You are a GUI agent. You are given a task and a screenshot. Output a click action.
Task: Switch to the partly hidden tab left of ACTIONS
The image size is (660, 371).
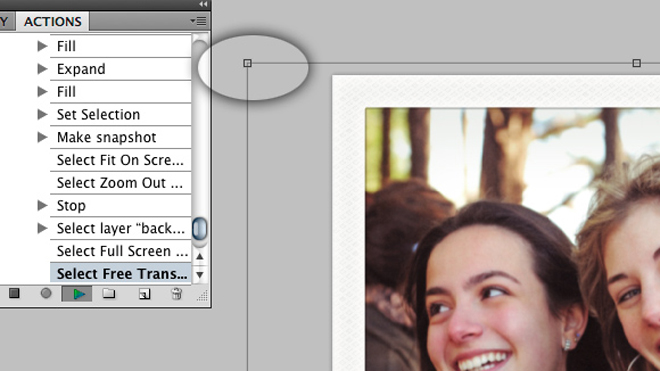click(6, 21)
